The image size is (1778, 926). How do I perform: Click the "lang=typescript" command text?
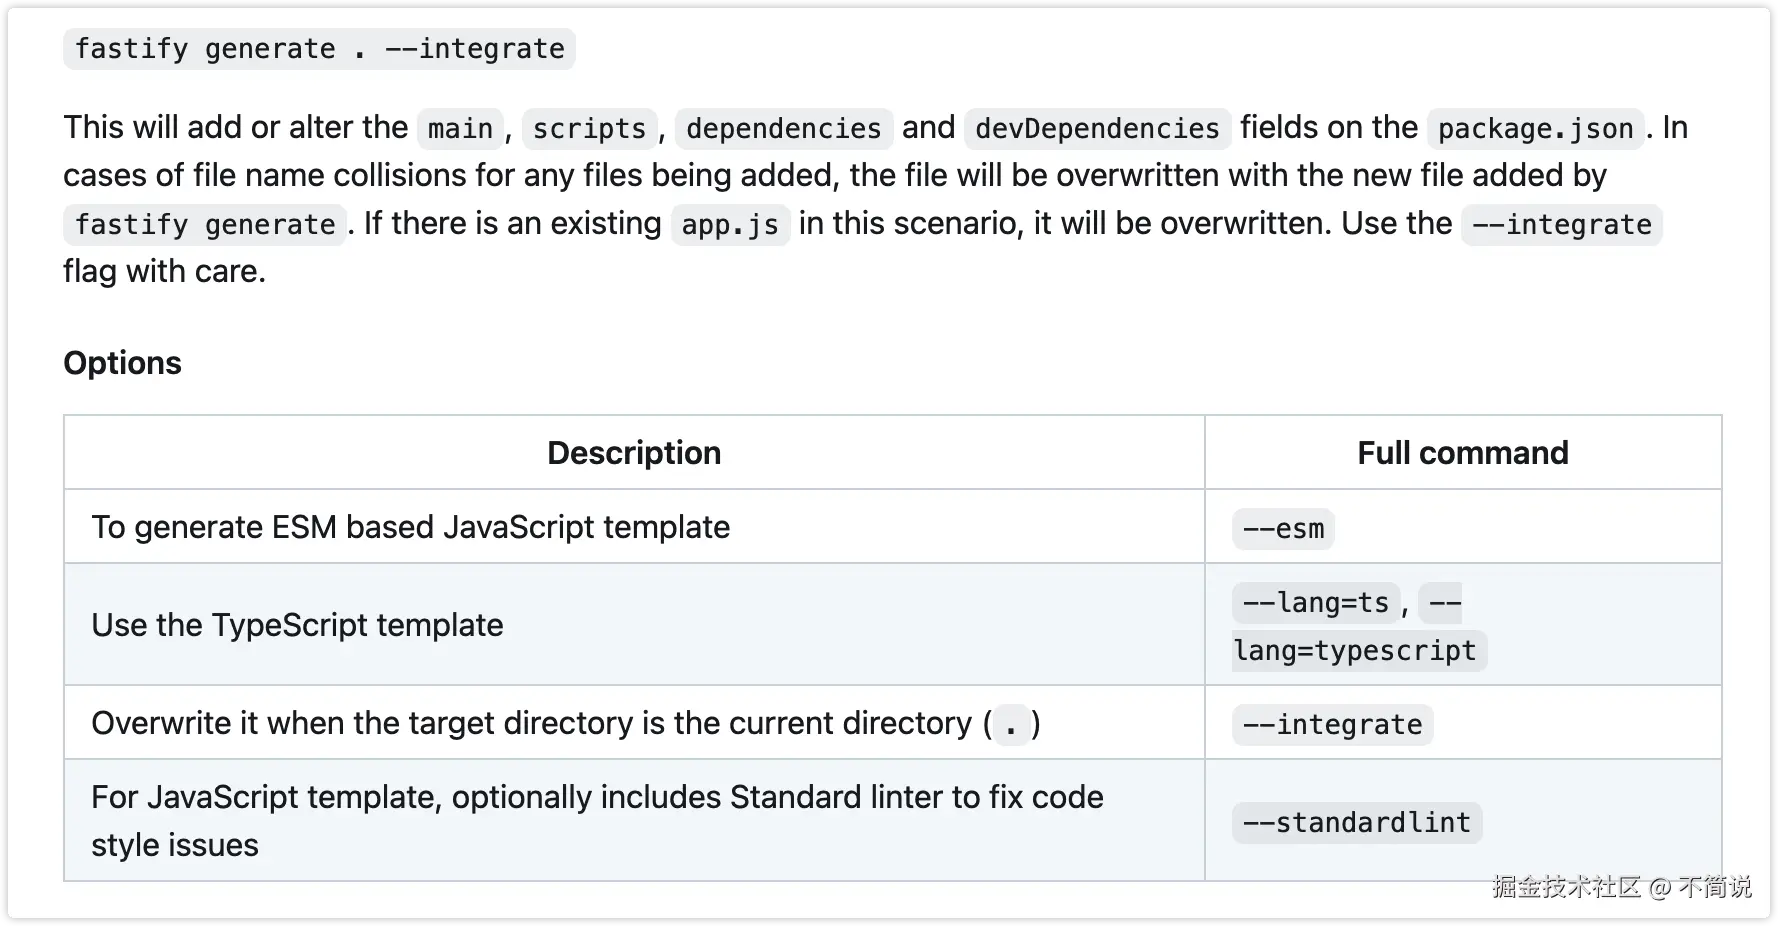1355,651
